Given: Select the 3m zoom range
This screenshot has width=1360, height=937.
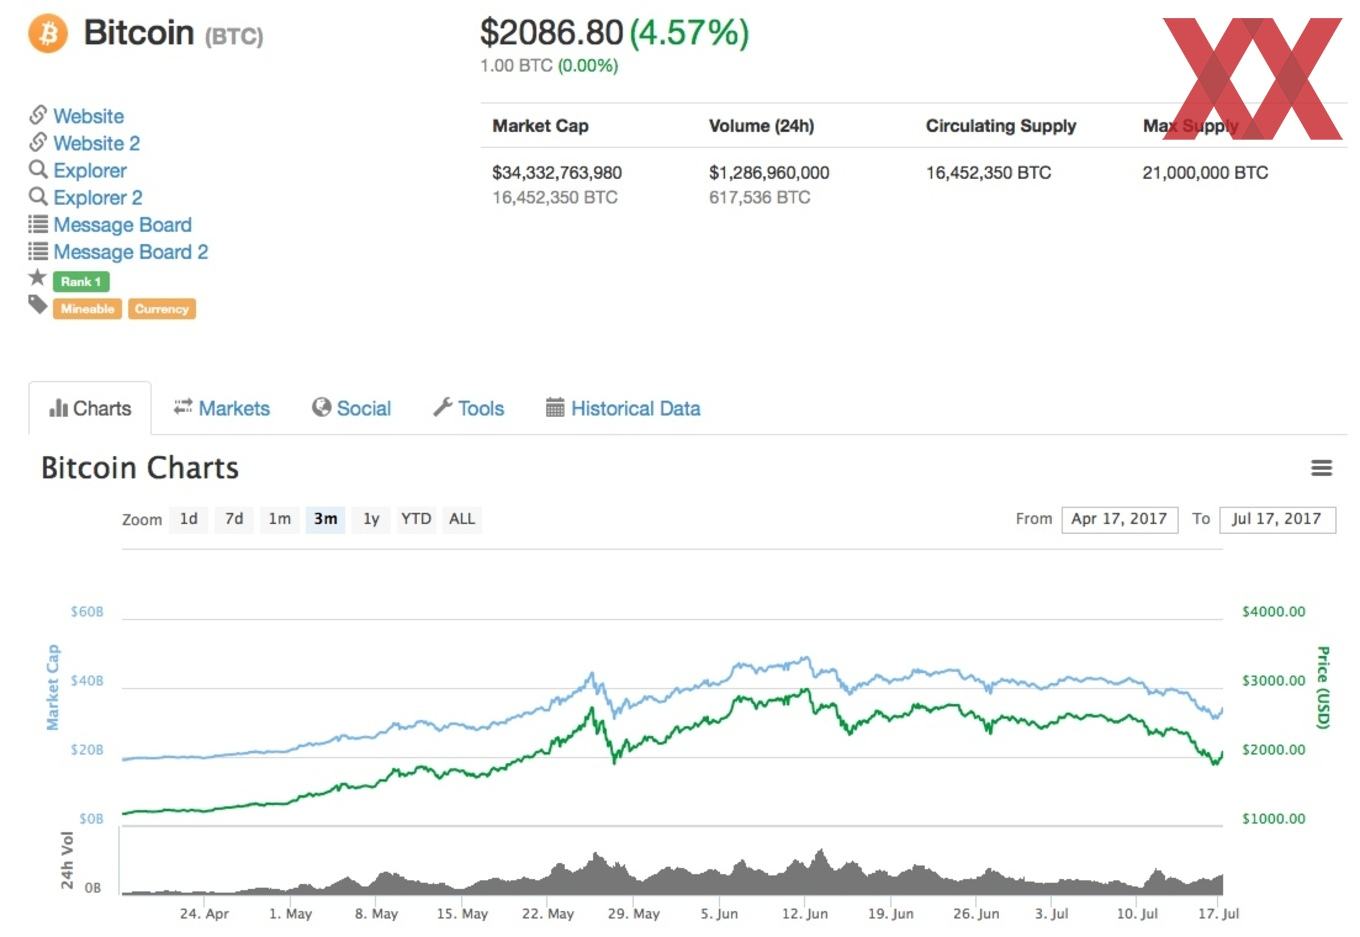Looking at the screenshot, I should [x=326, y=519].
